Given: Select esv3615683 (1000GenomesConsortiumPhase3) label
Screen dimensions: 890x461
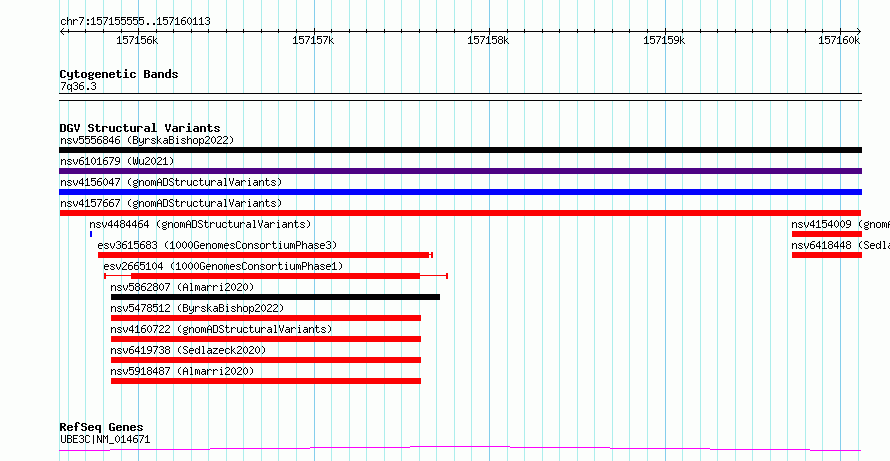Looking at the screenshot, I should (x=217, y=245).
